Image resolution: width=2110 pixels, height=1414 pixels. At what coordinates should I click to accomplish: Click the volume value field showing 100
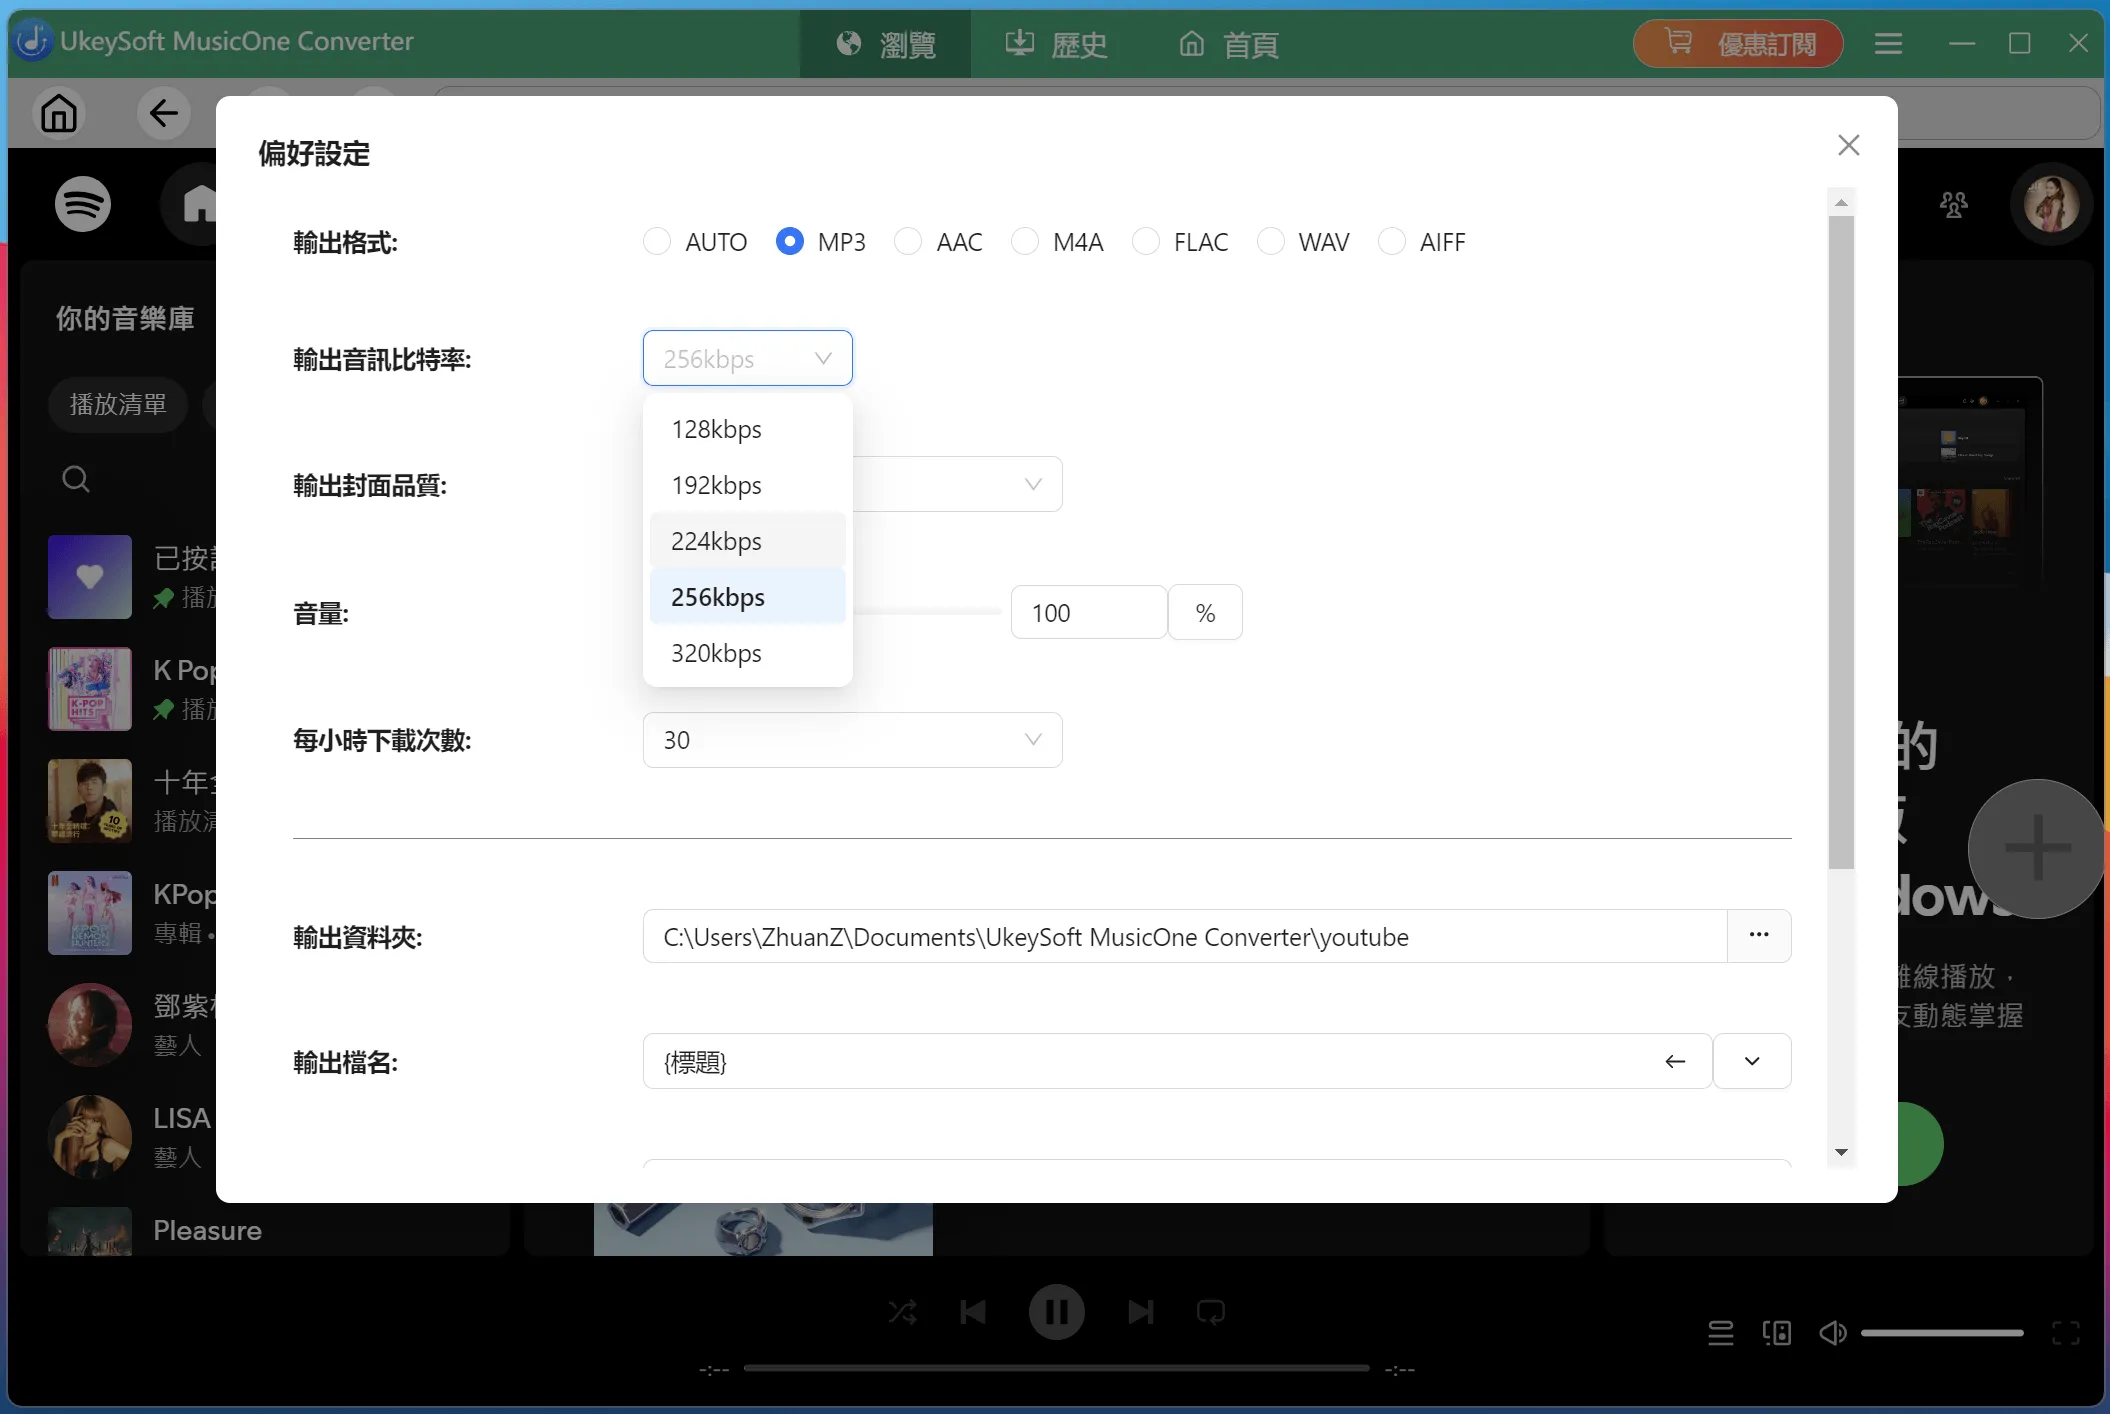click(x=1089, y=612)
